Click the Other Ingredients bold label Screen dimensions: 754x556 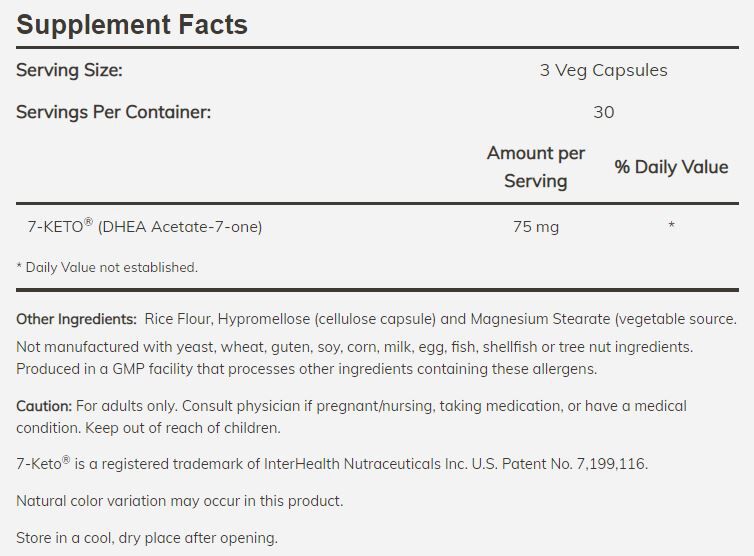click(x=76, y=319)
